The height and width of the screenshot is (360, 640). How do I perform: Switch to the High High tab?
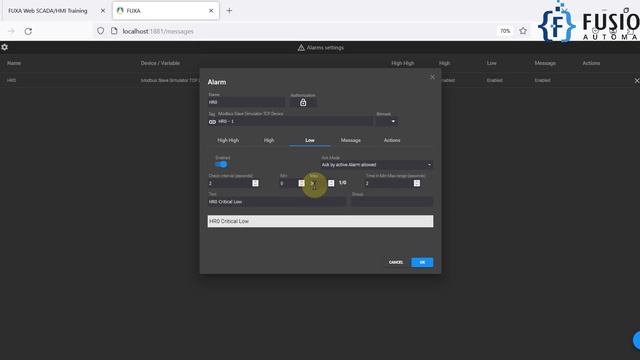tap(228, 140)
